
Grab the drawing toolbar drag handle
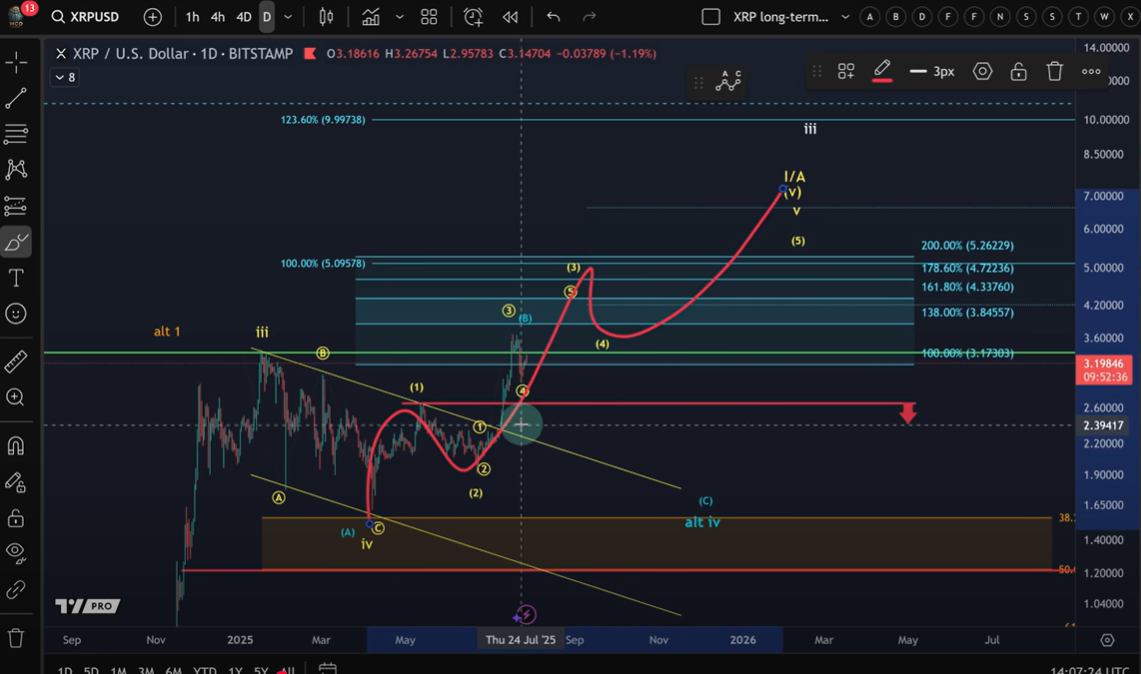816,71
